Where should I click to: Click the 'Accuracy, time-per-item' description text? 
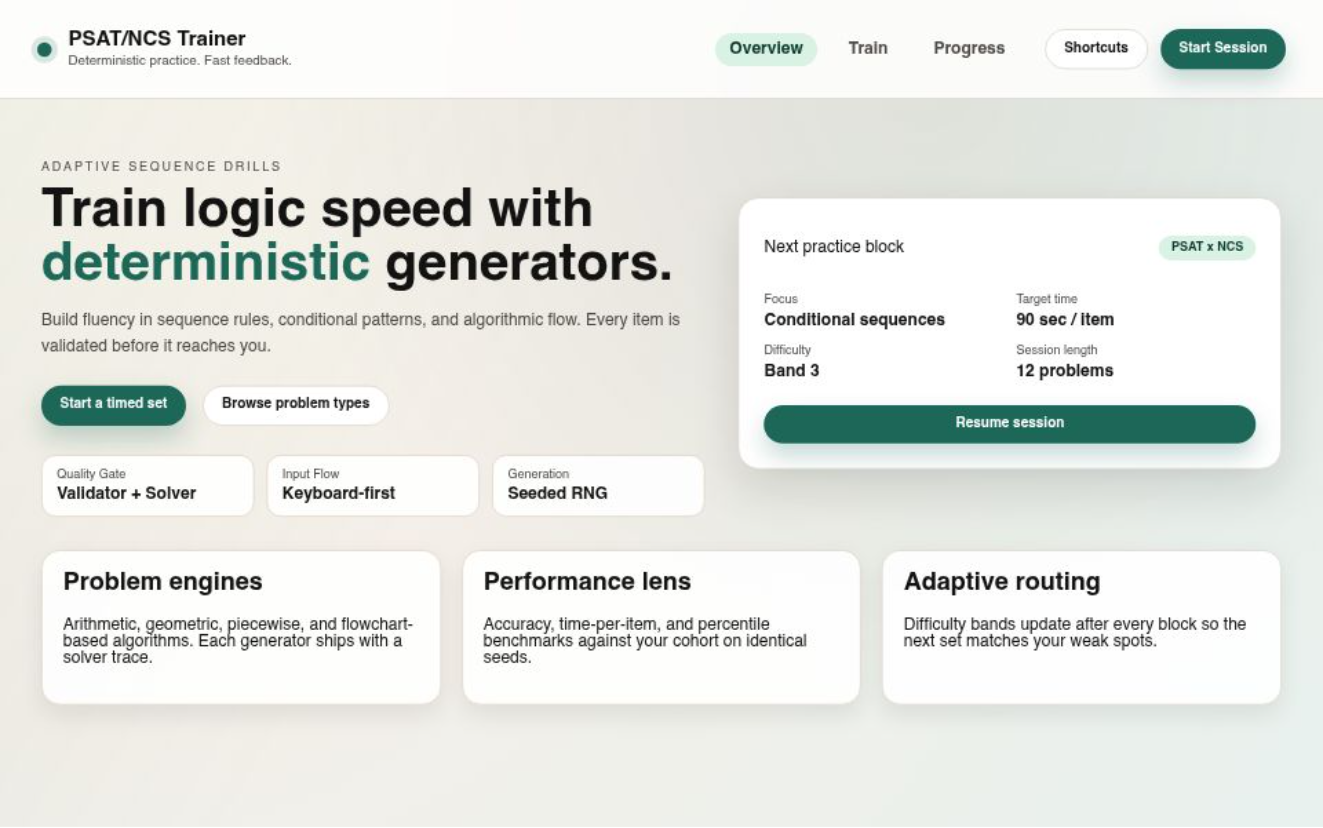[645, 641]
